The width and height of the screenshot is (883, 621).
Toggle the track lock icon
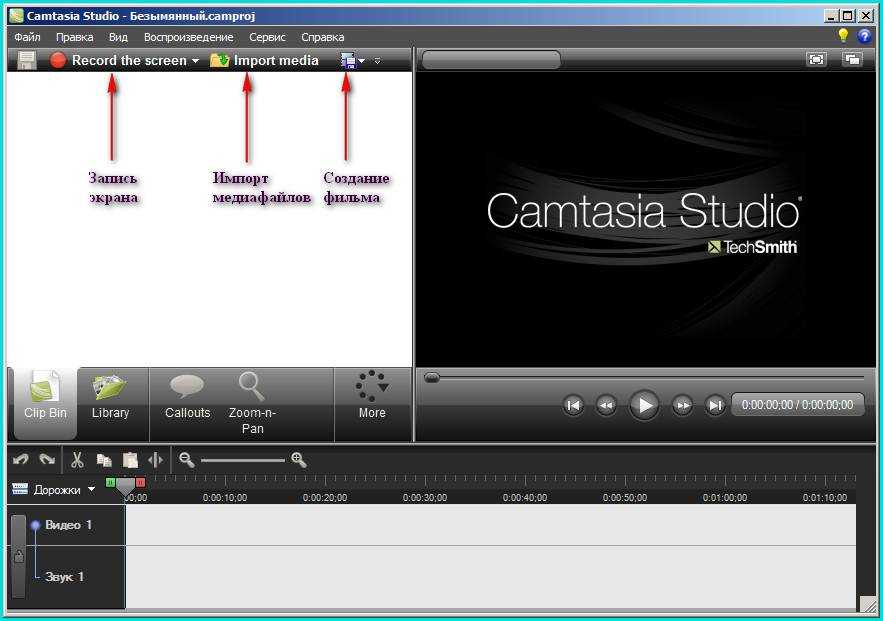[19, 557]
